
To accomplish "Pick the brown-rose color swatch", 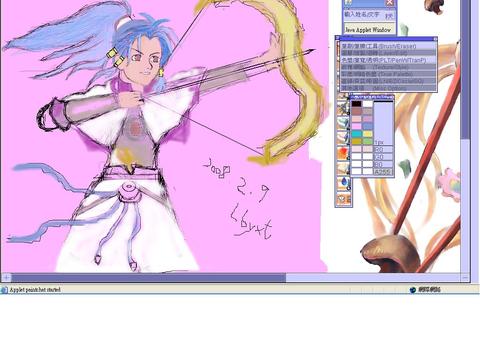I will point(356,111).
